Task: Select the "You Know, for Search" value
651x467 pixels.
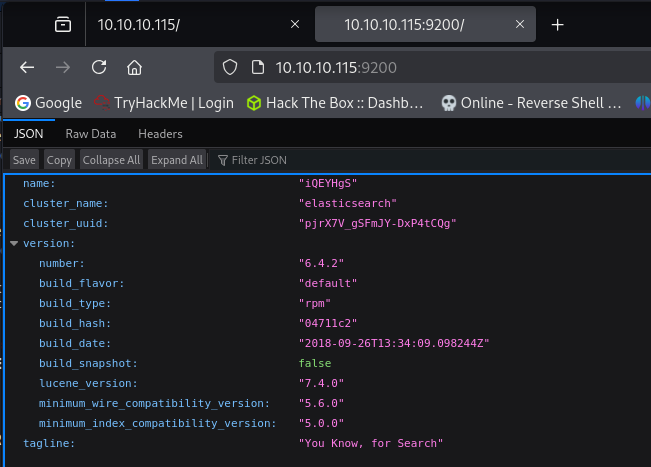Action: 371,443
